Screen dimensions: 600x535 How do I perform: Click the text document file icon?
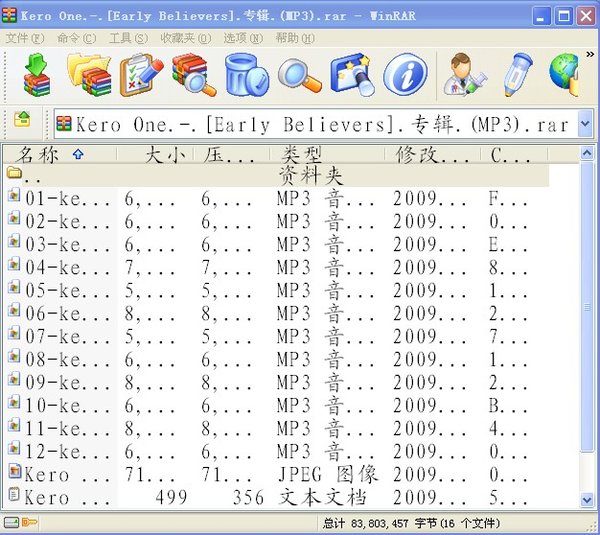click(x=14, y=494)
